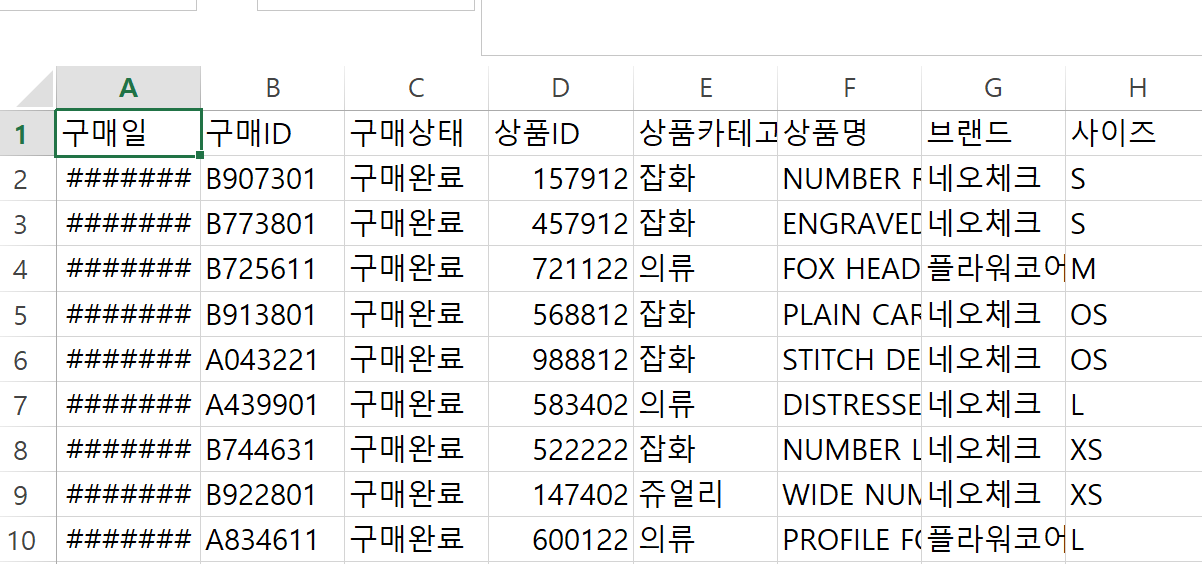Select cell B922801
1202x564 pixels.
(273, 494)
